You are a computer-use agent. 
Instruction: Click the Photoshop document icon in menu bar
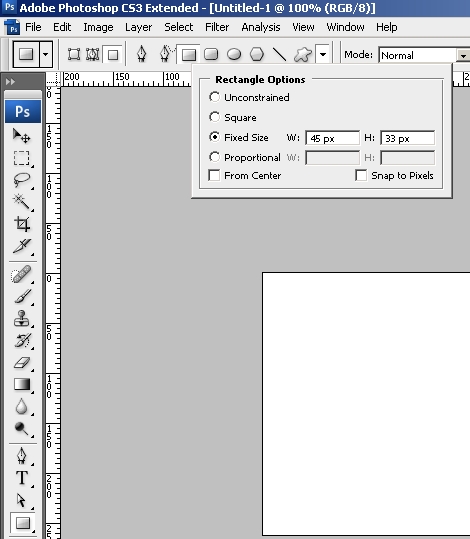point(12,27)
